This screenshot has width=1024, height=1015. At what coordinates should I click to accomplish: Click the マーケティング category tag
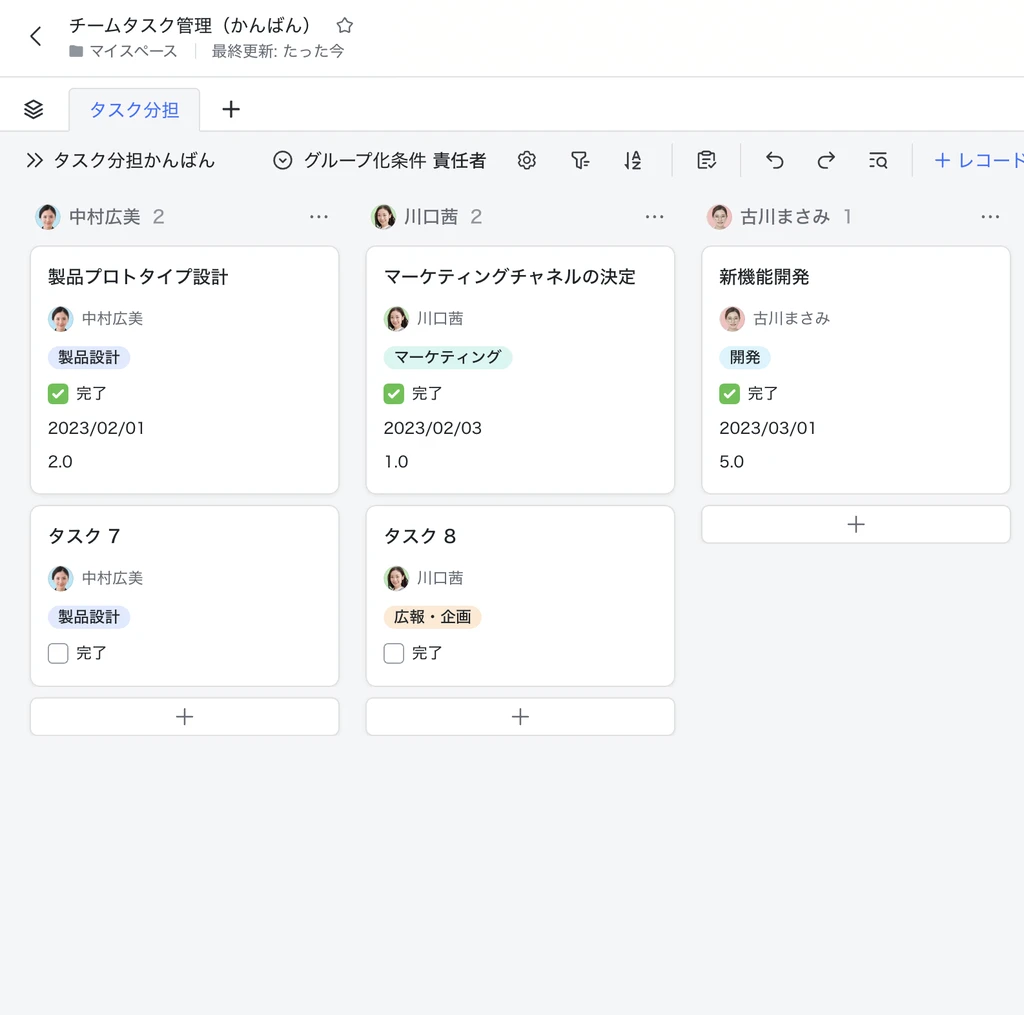tap(448, 357)
